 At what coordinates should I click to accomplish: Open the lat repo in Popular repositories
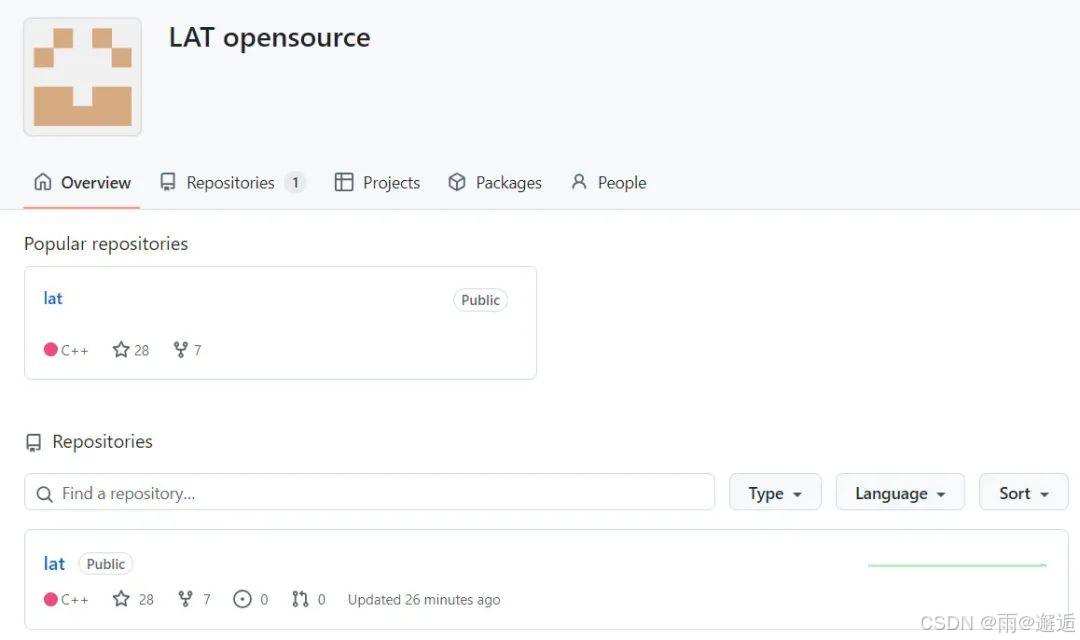tap(53, 298)
